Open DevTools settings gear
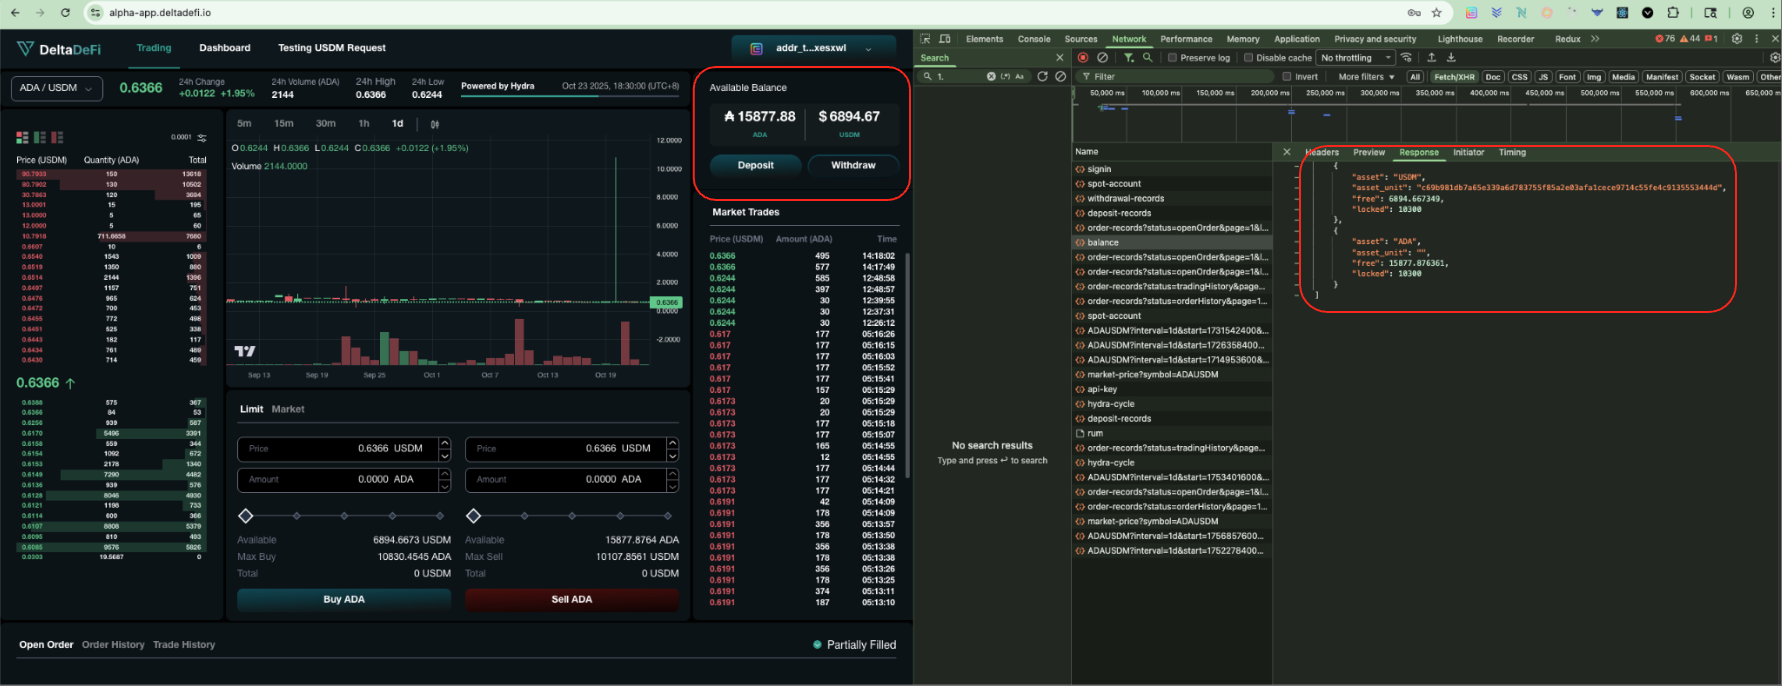Screen dimensions: 1783x687 pyautogui.click(x=1737, y=39)
